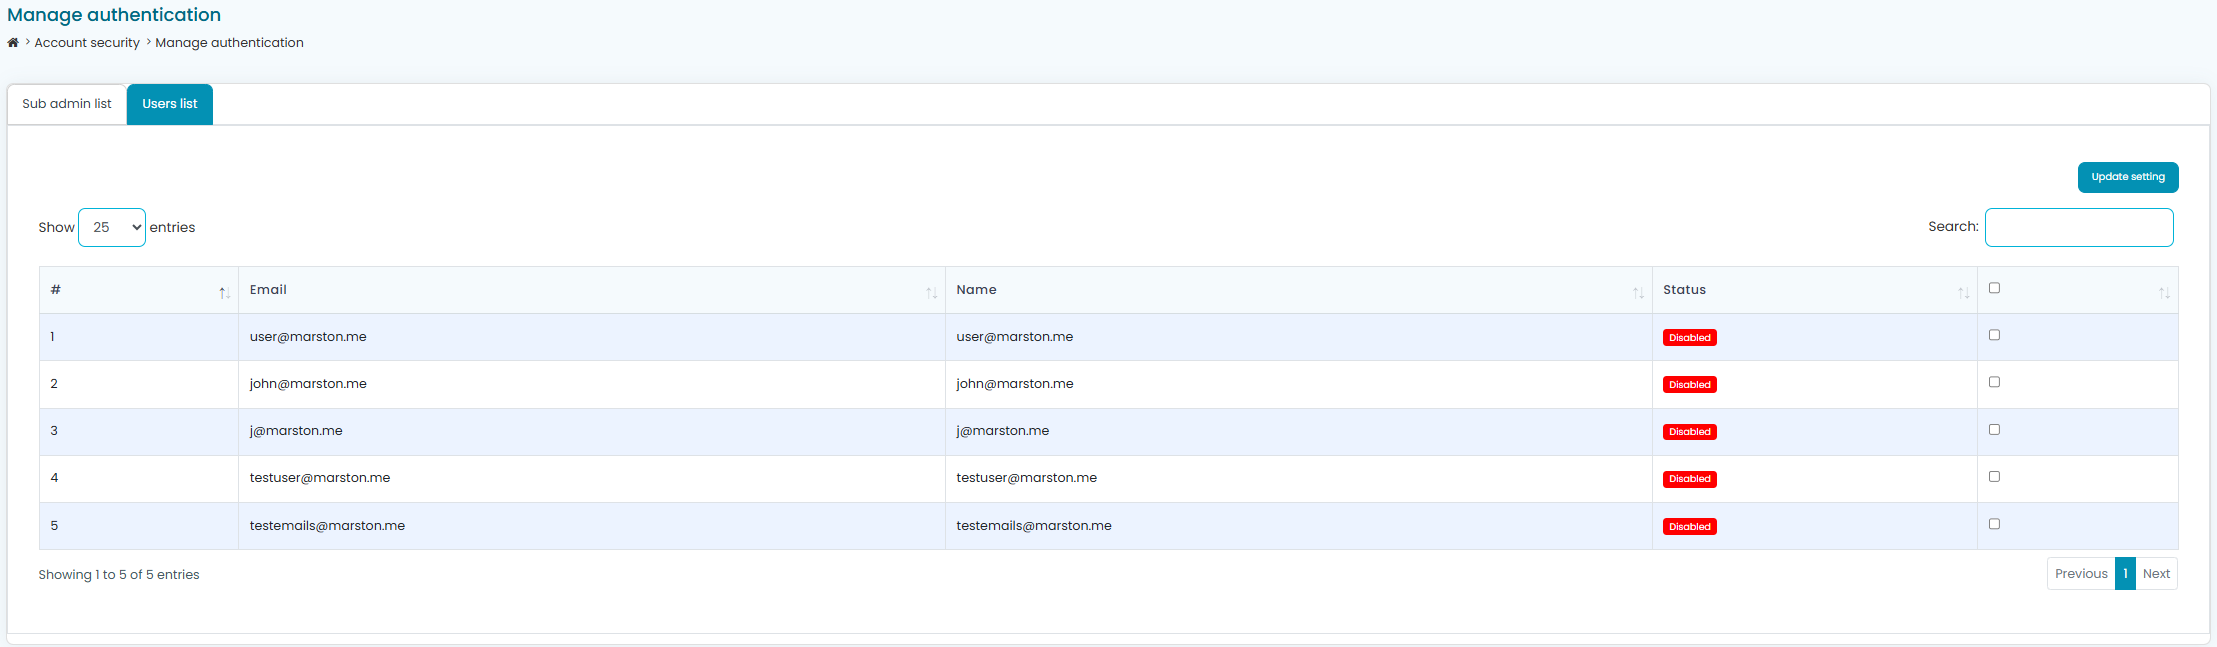Sort table by # column arrows

coord(224,293)
